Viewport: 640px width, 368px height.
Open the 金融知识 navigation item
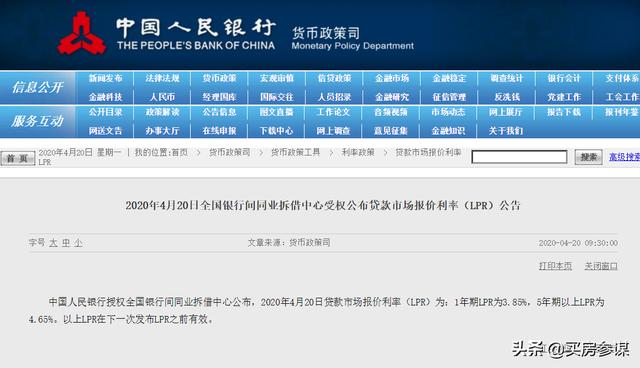[x=448, y=131]
